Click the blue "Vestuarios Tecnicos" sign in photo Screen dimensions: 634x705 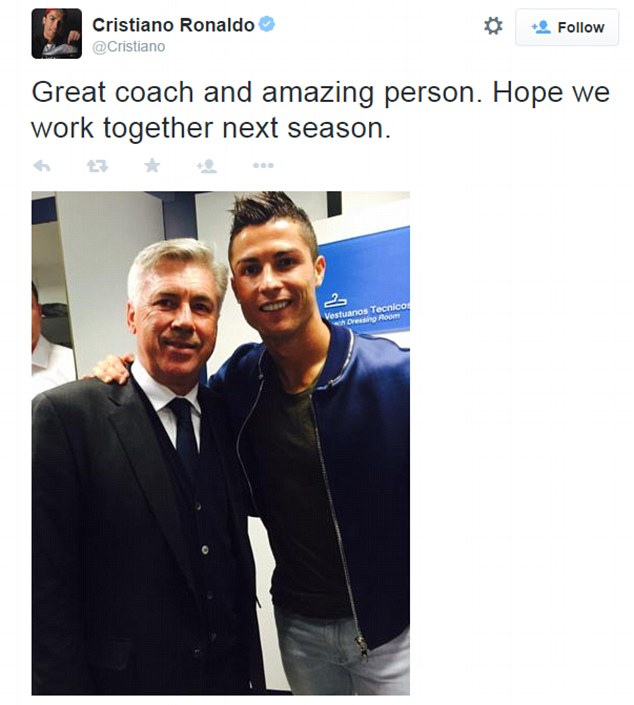(x=364, y=291)
